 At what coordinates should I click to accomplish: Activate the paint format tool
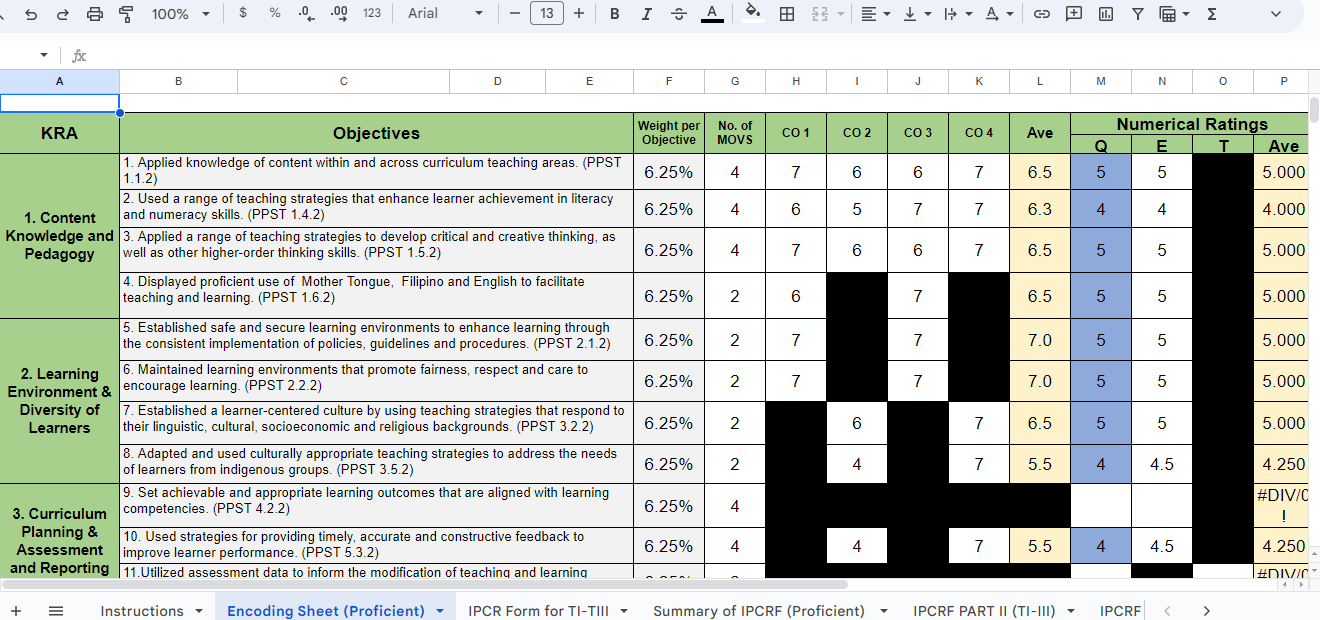coord(126,14)
